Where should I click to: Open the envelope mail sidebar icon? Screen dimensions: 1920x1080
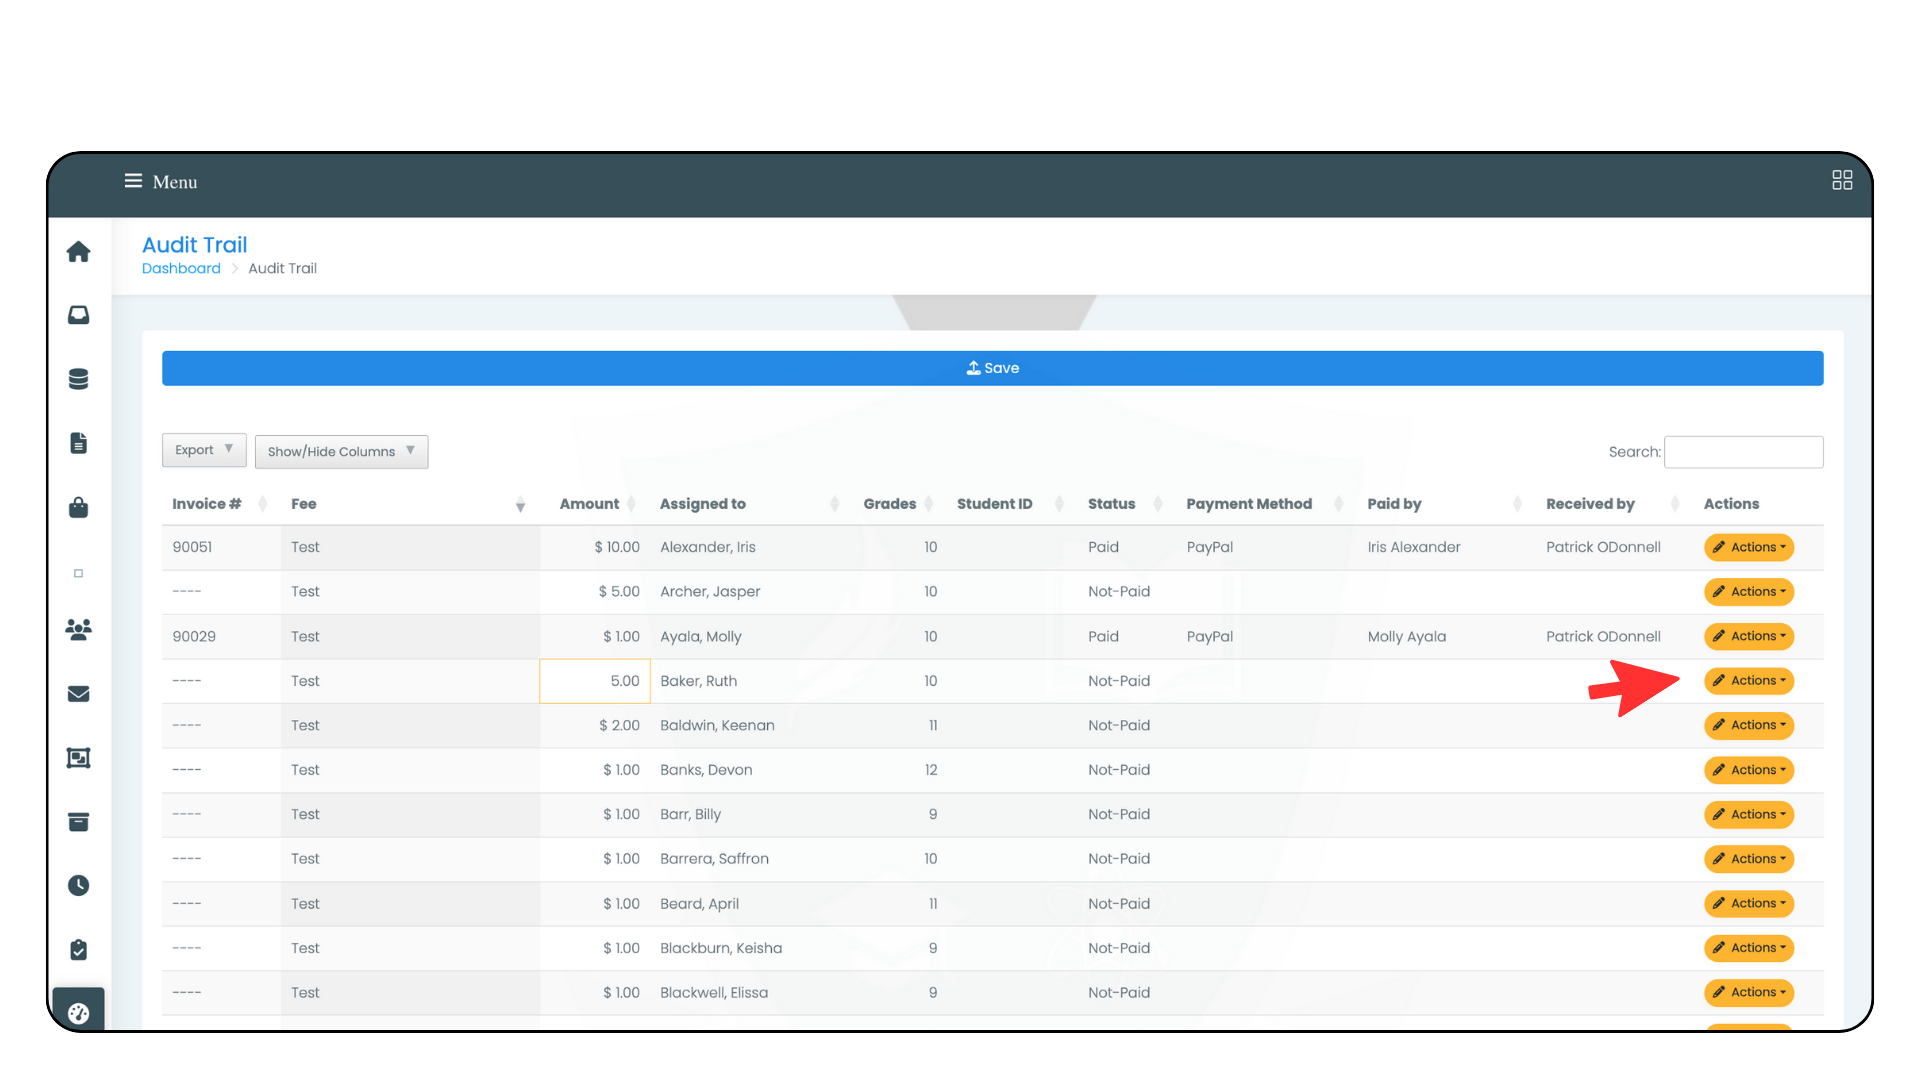point(78,694)
